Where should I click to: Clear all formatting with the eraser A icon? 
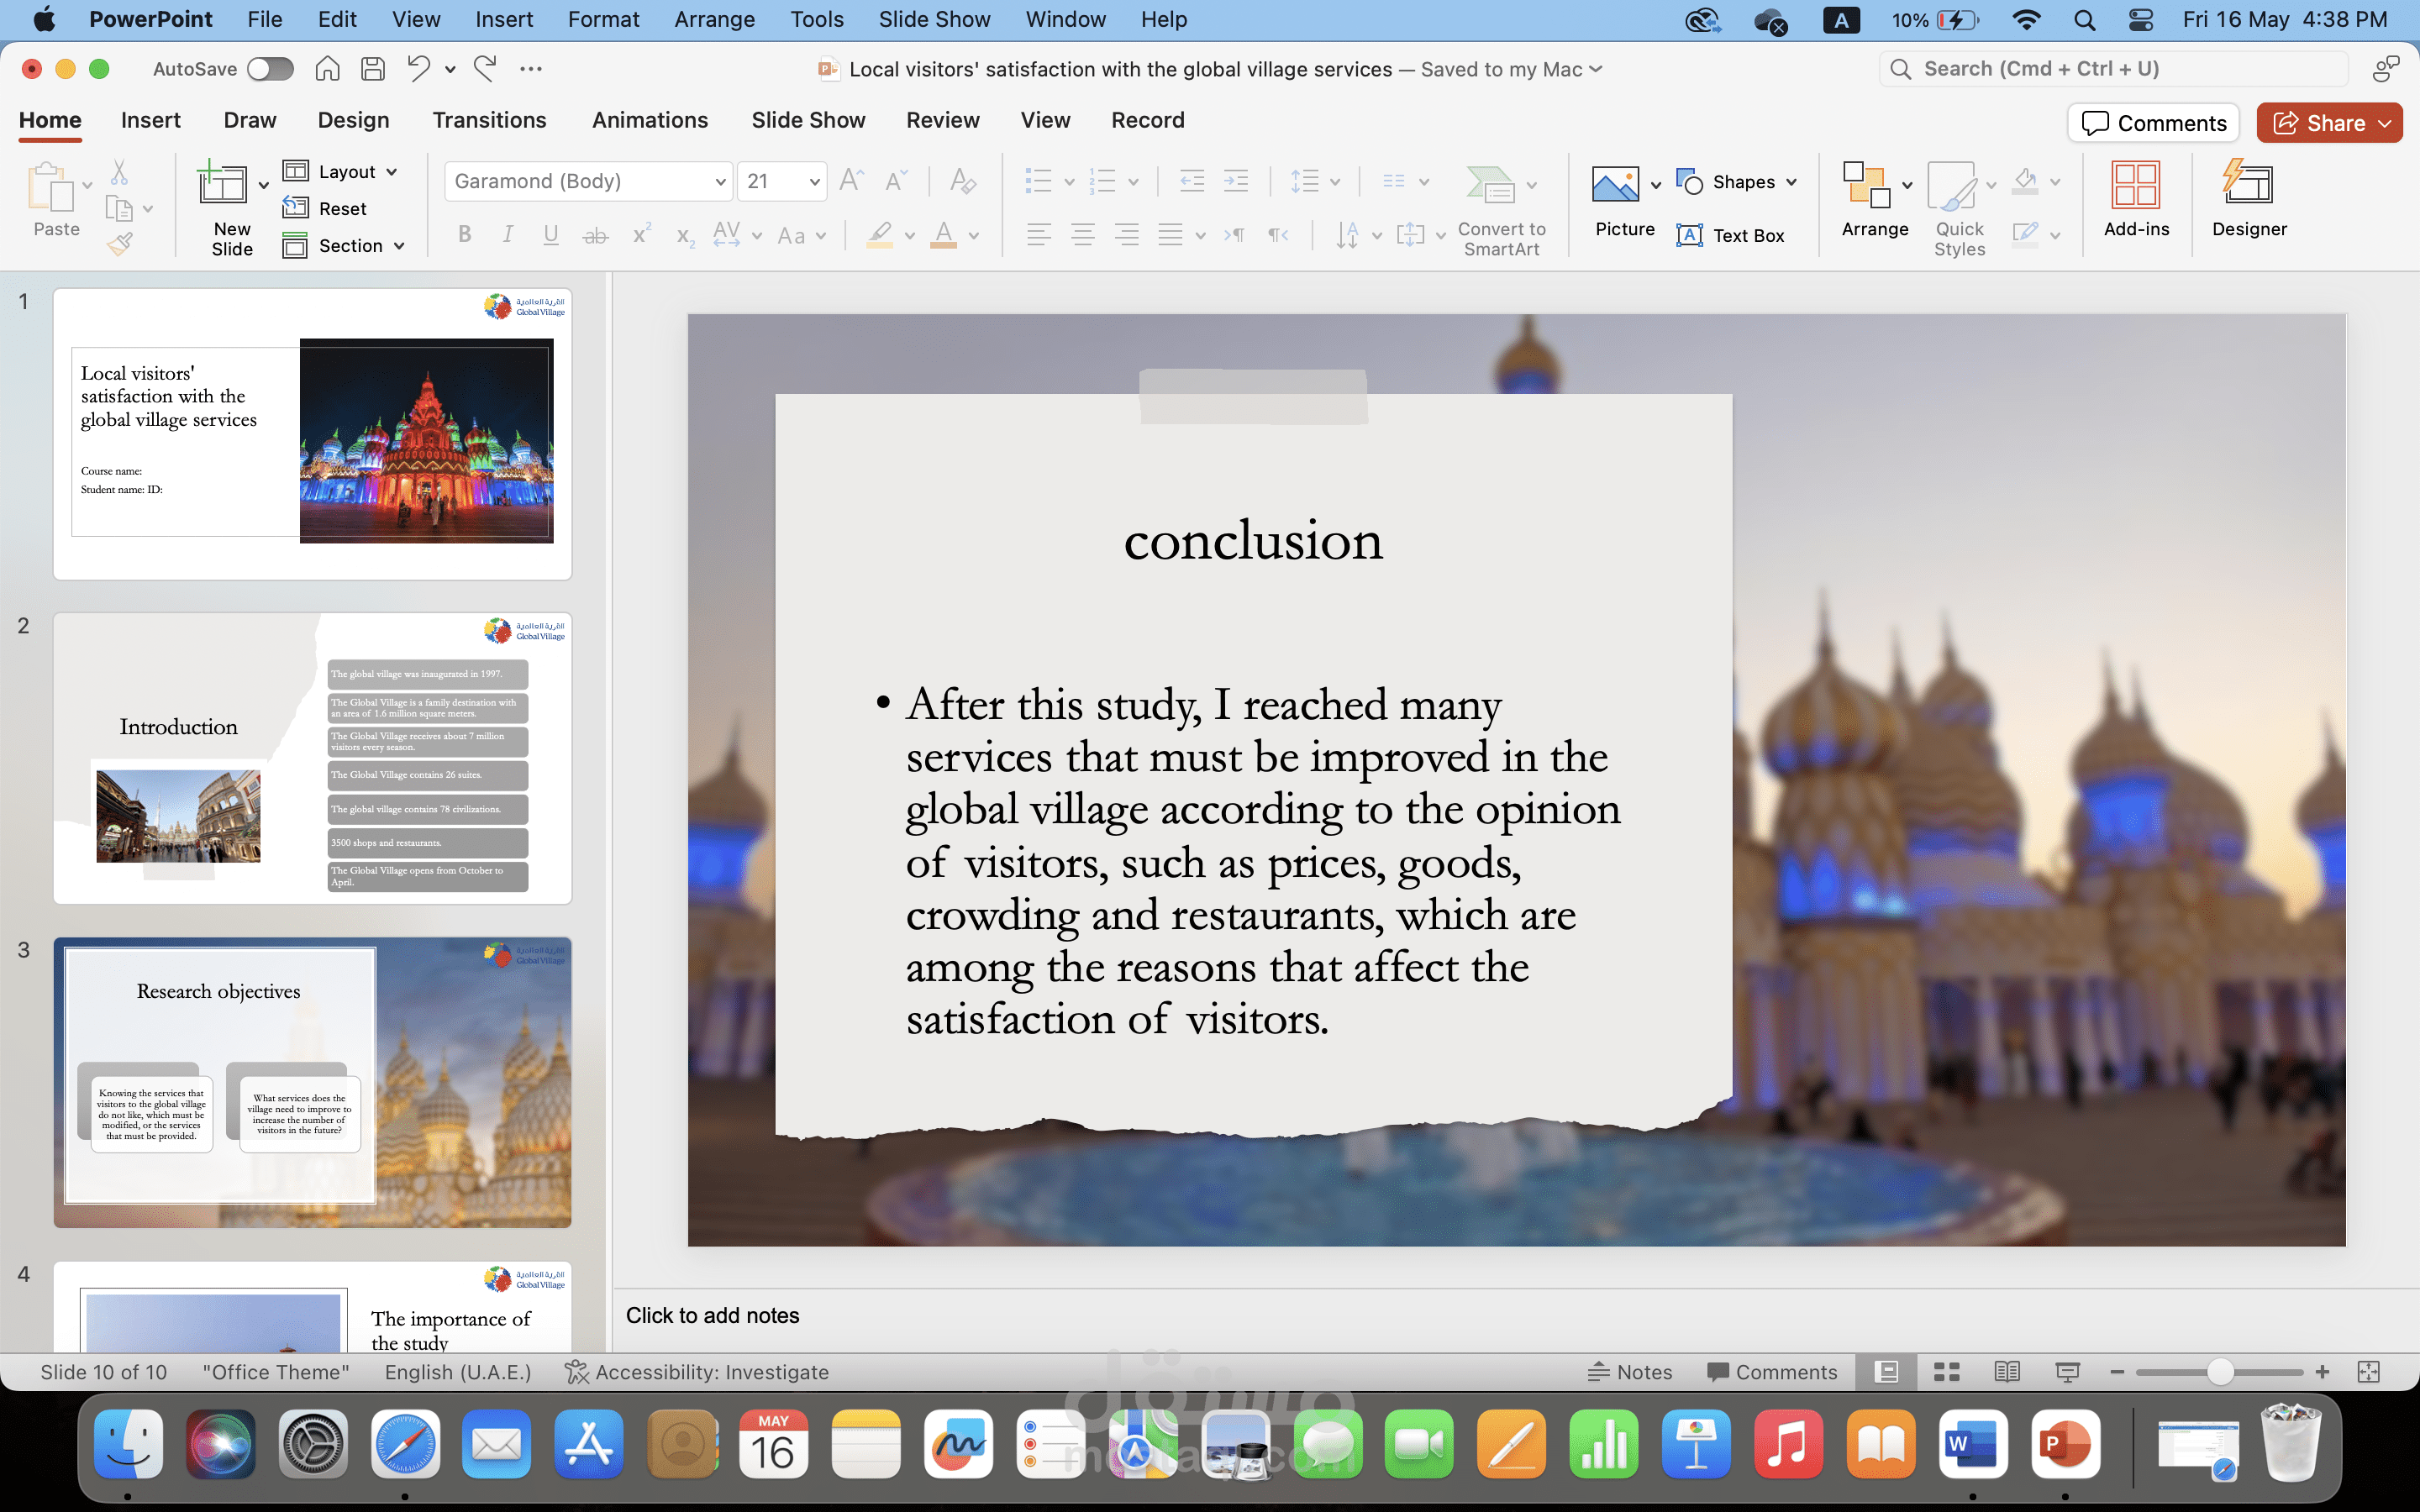962,181
